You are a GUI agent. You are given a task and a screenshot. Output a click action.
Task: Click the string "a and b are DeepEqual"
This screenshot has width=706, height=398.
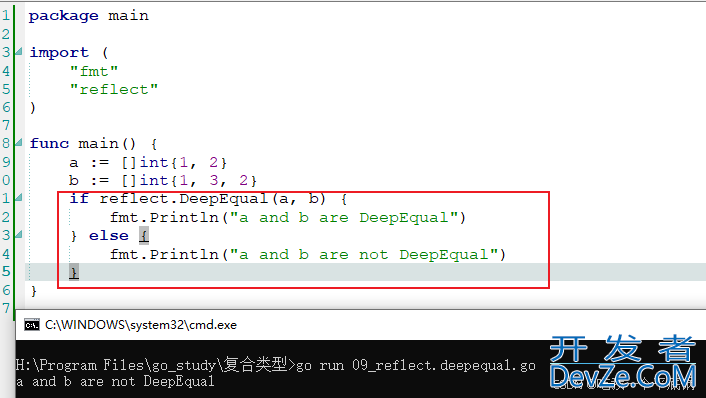pyautogui.click(x=344, y=217)
